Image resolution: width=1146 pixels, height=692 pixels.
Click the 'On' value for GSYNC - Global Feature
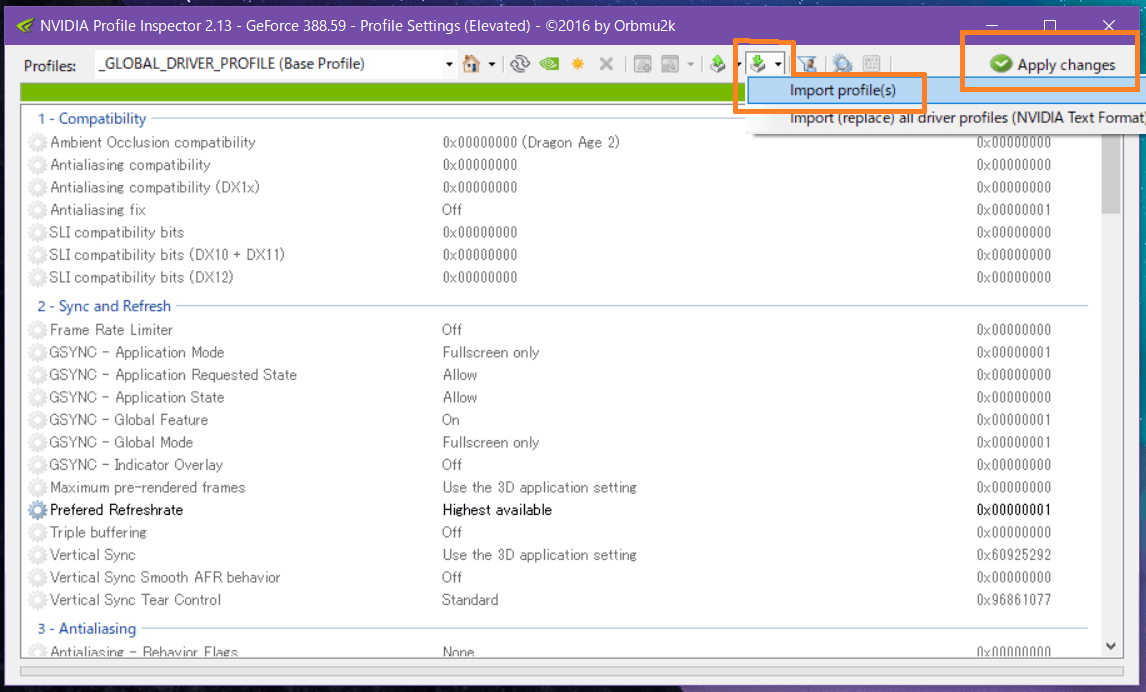(x=450, y=420)
